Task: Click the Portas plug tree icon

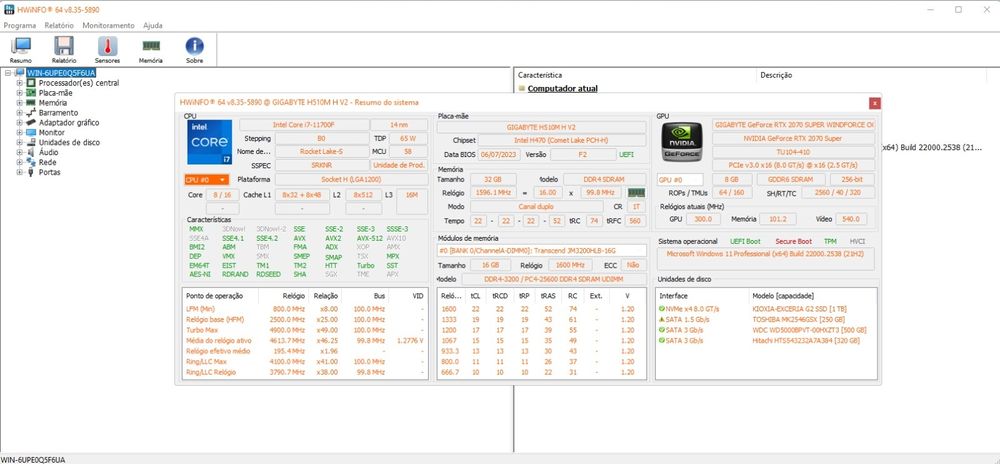Action: coord(31,172)
